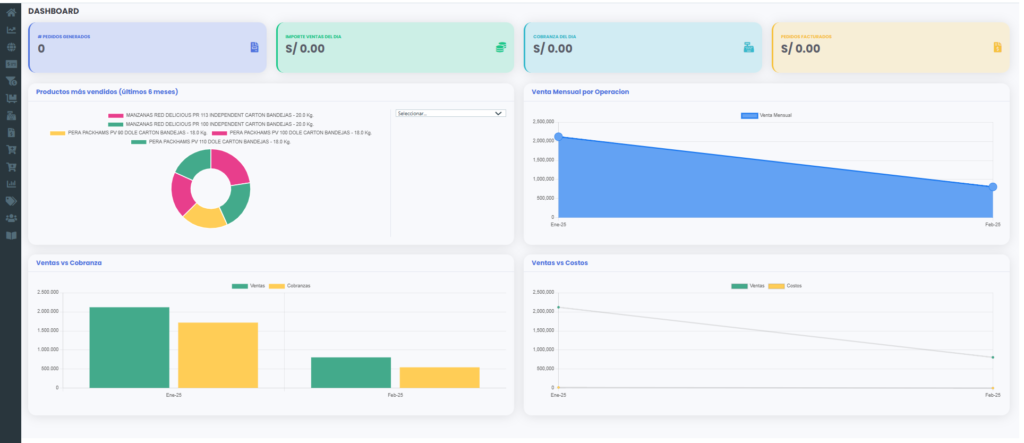1024x443 pixels.
Task: Click the cash register icon in Cobranza card
Action: 748,47
